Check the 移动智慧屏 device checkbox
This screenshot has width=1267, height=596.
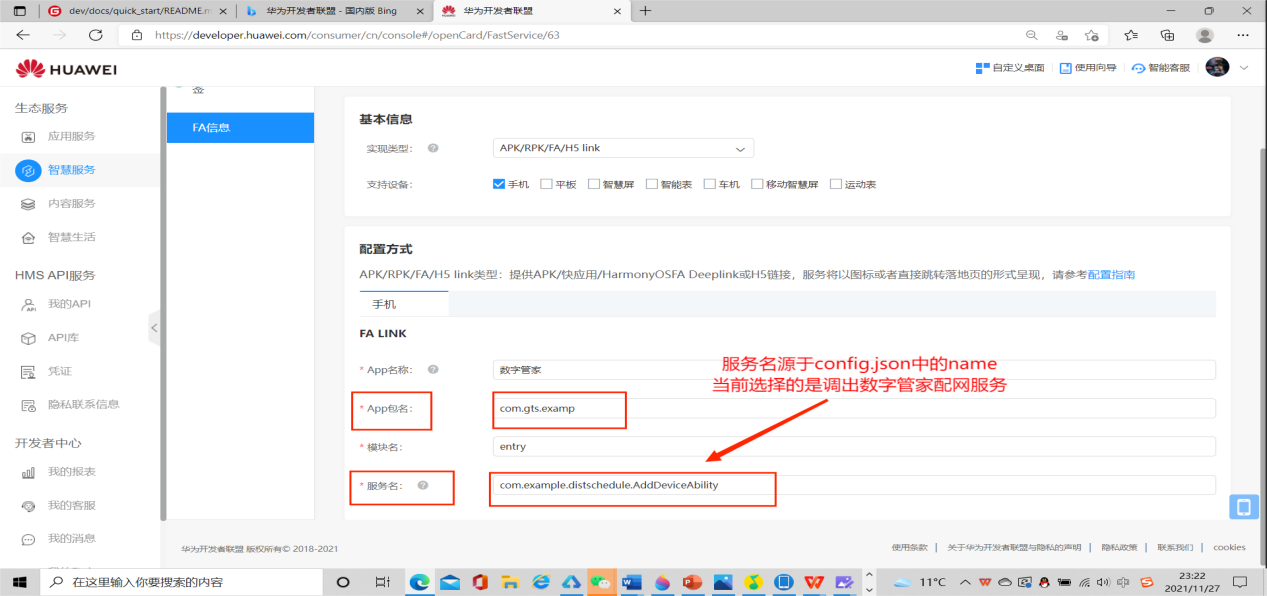757,184
